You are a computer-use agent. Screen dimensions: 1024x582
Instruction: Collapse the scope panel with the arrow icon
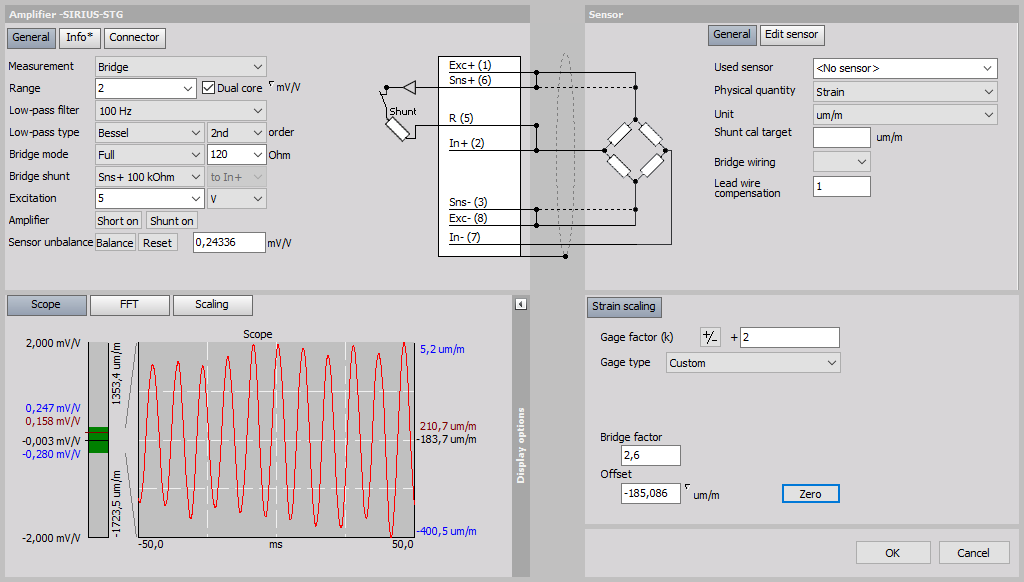(520, 304)
